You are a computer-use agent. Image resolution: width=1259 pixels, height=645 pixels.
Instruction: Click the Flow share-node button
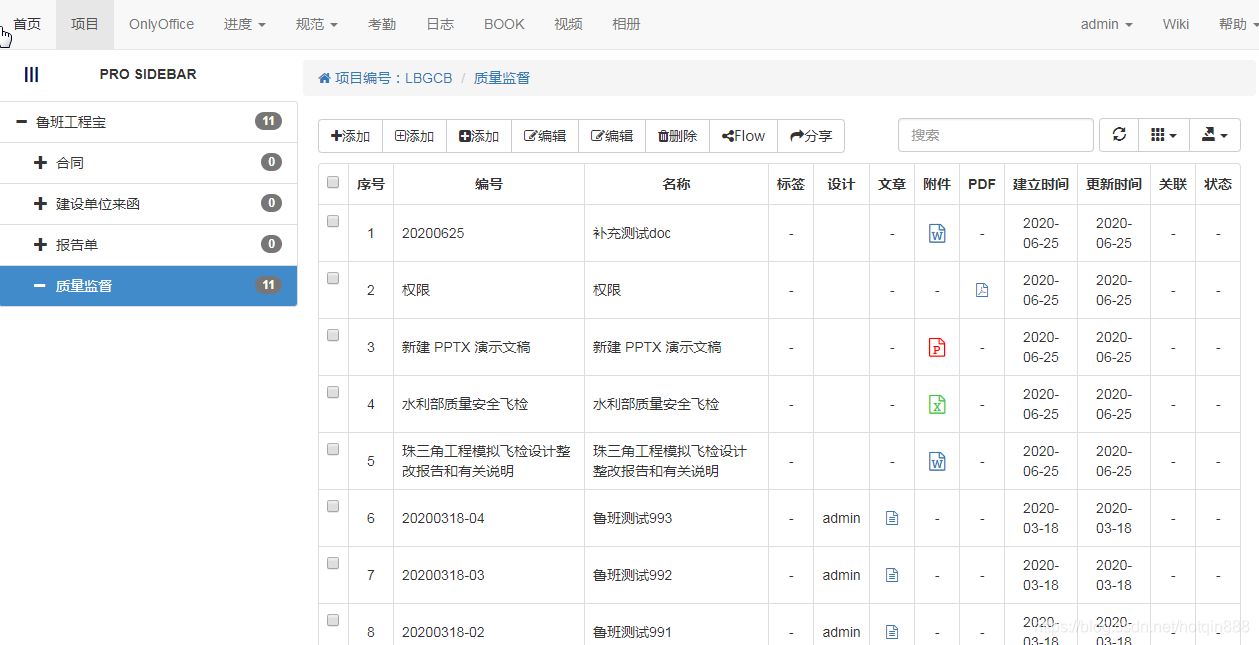pos(743,136)
